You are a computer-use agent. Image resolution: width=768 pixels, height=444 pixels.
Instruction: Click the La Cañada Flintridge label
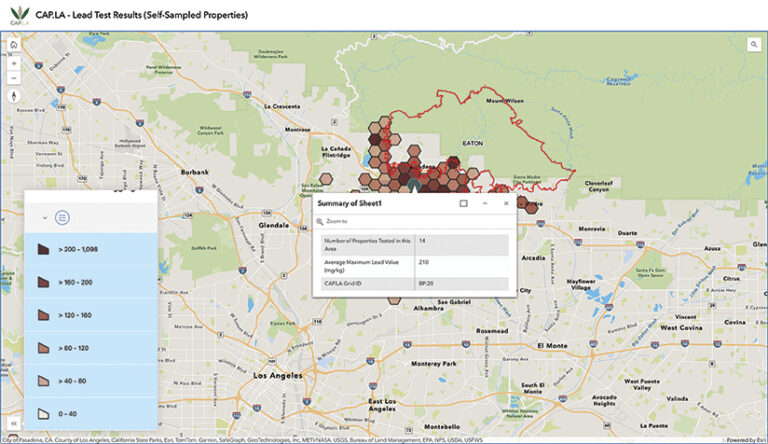(336, 151)
